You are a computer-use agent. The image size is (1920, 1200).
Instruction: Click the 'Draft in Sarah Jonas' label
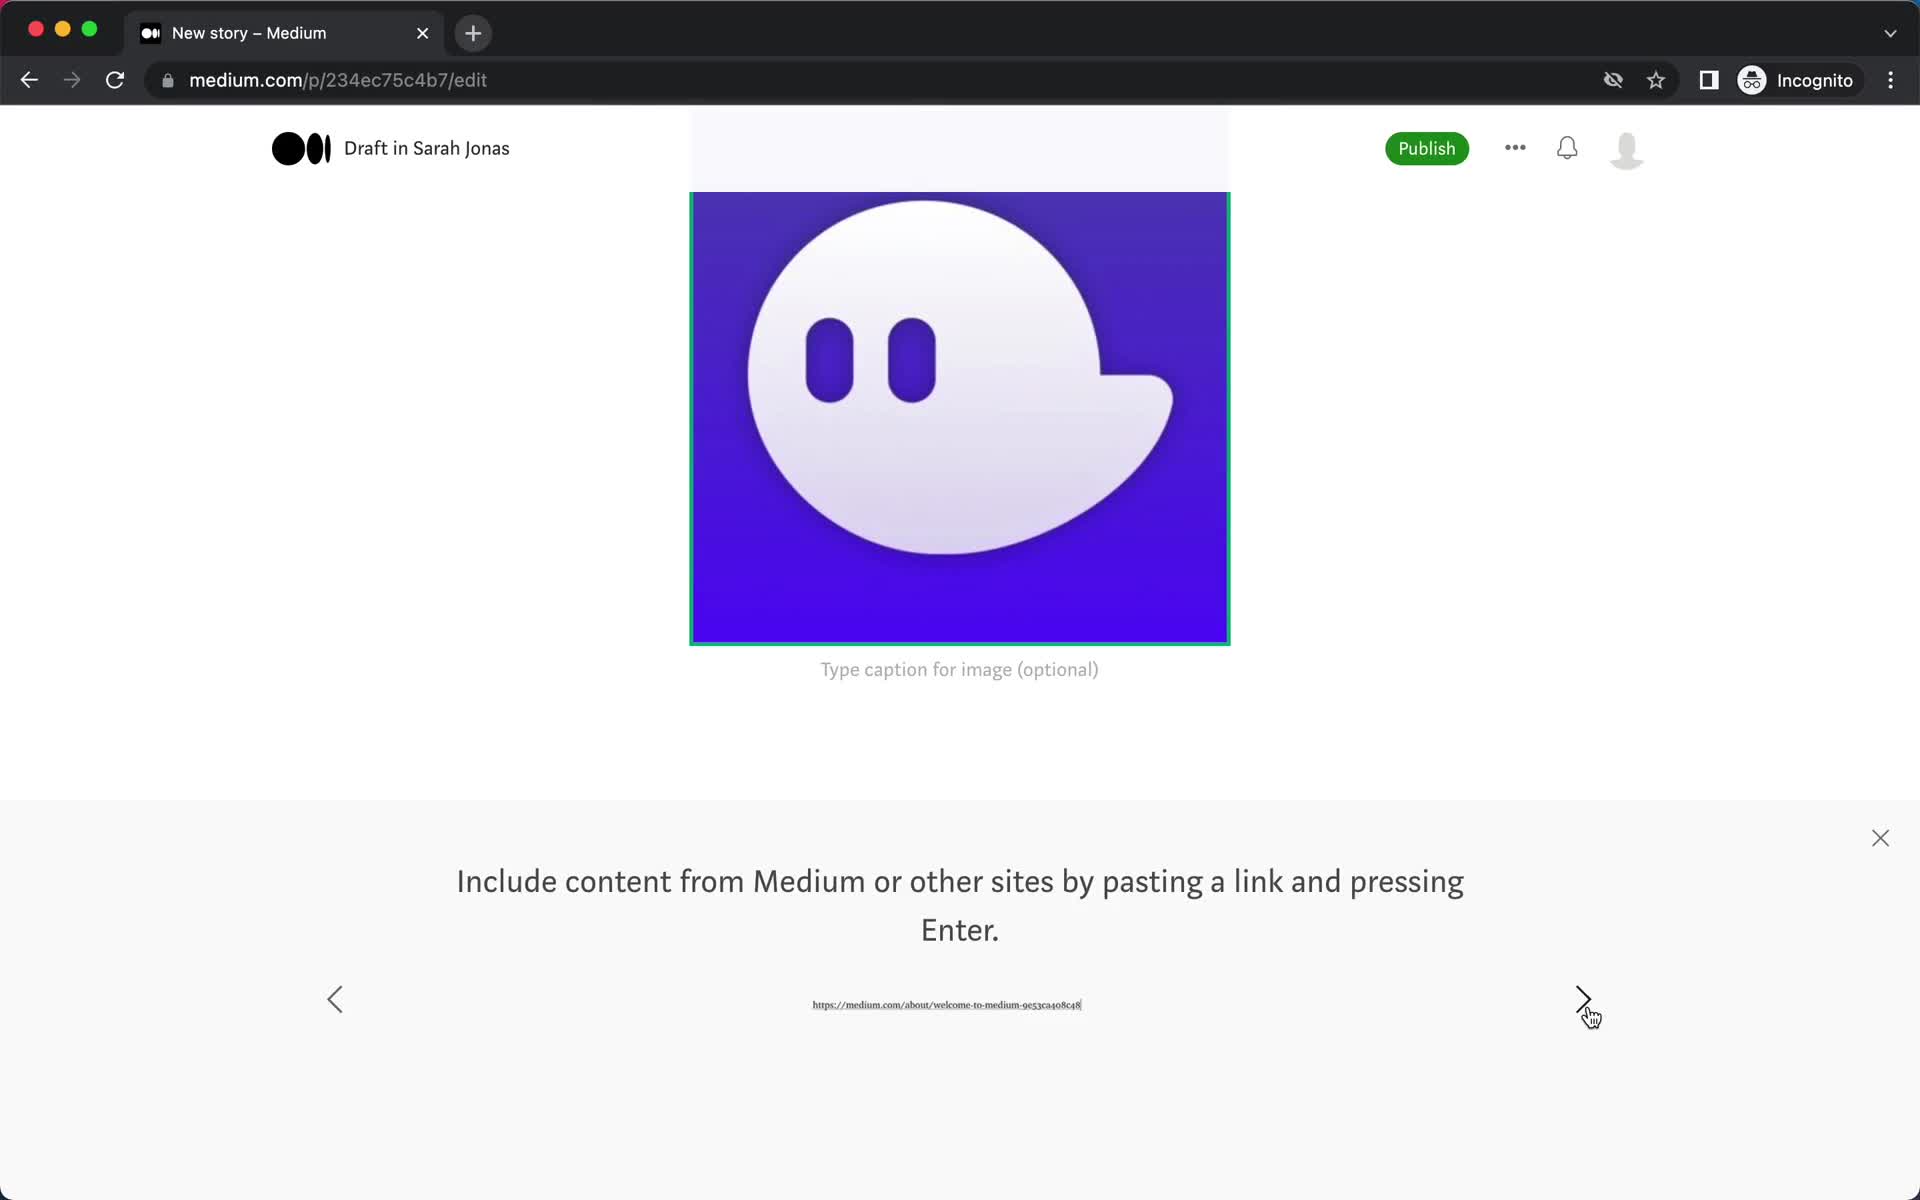[x=427, y=149]
